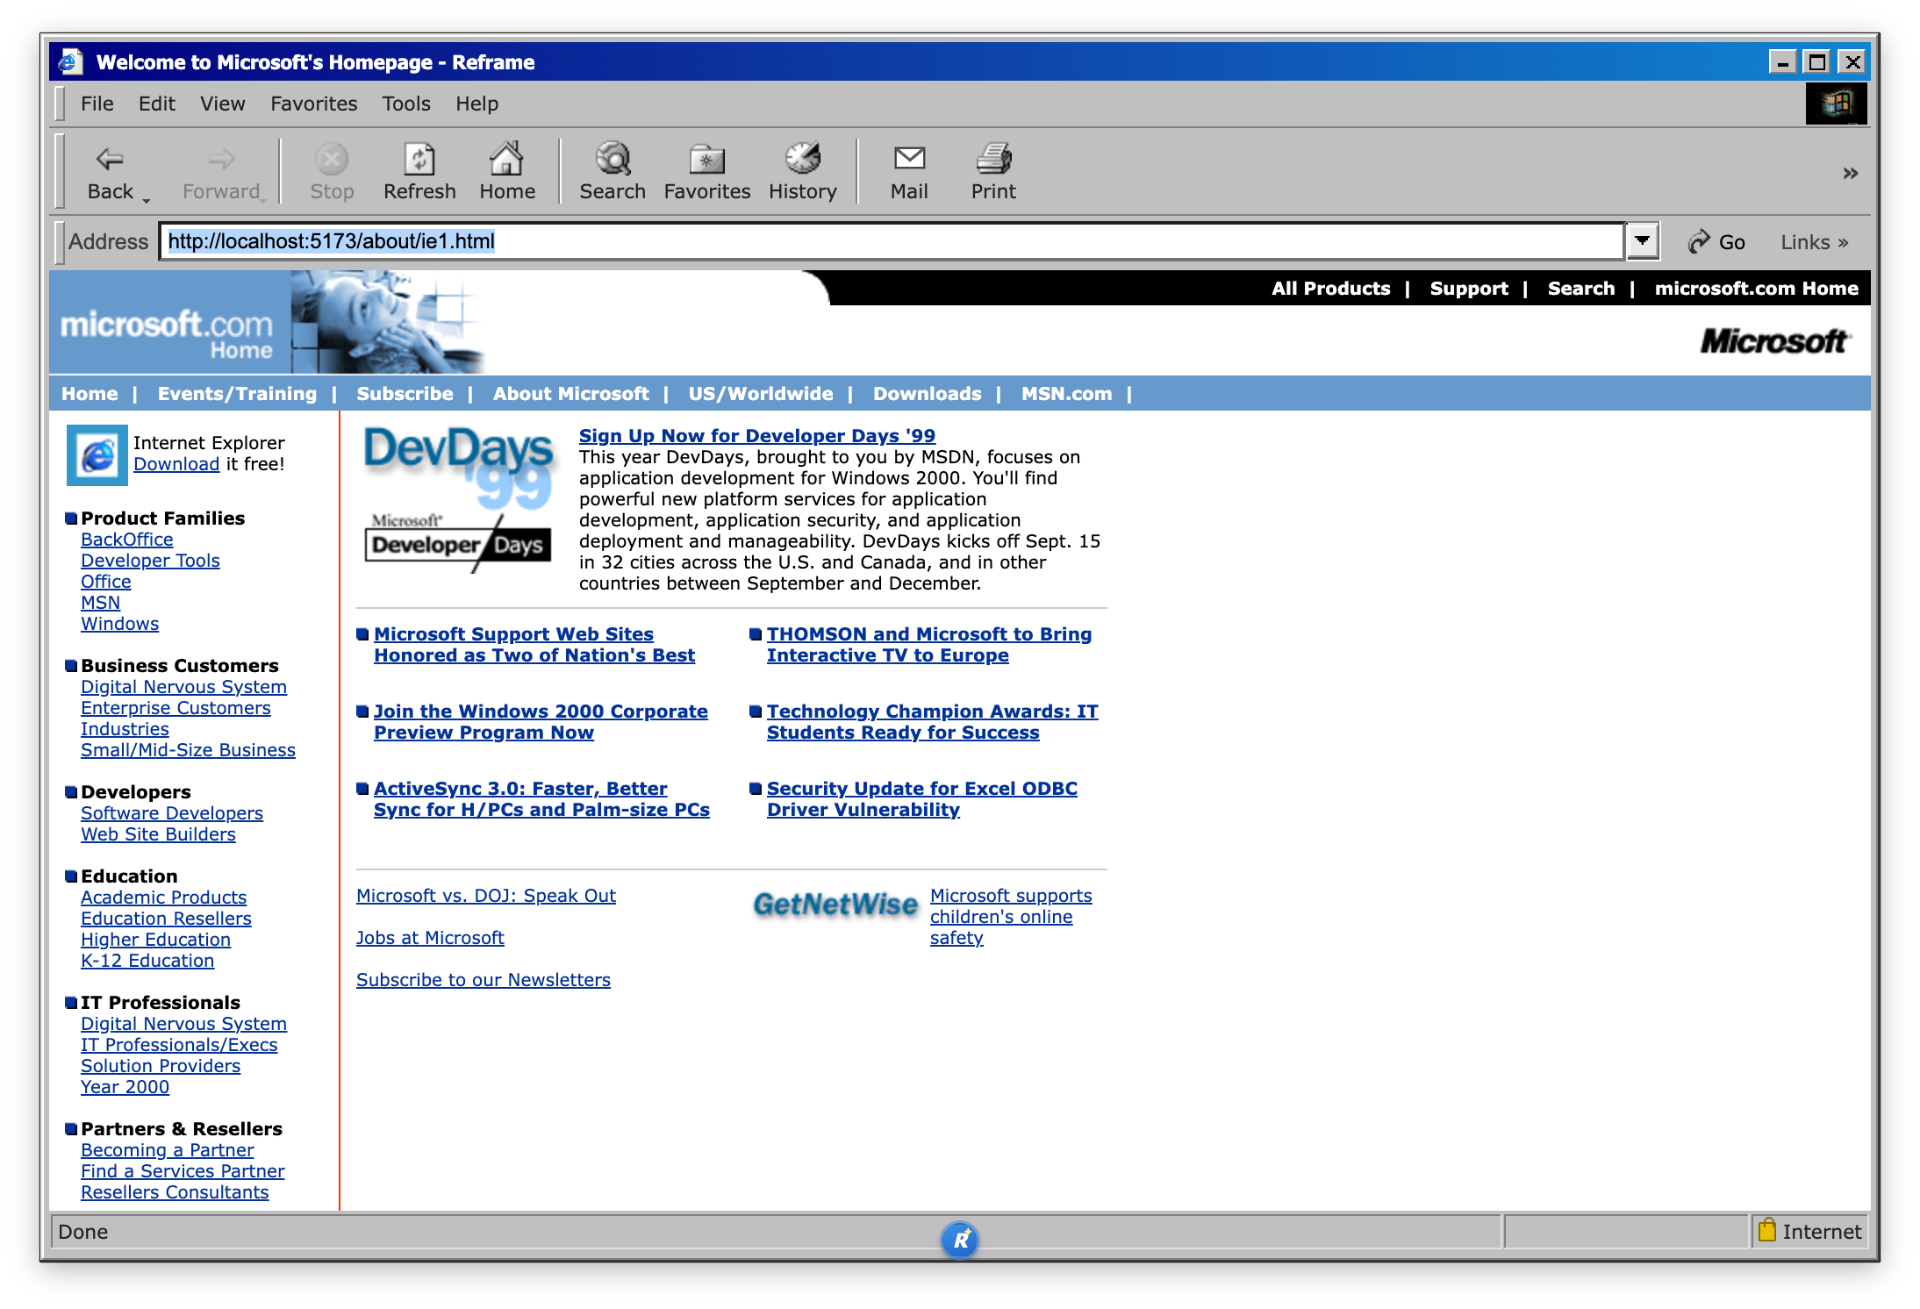Open the Edit menu
The height and width of the screenshot is (1309, 1920).
pyautogui.click(x=156, y=104)
